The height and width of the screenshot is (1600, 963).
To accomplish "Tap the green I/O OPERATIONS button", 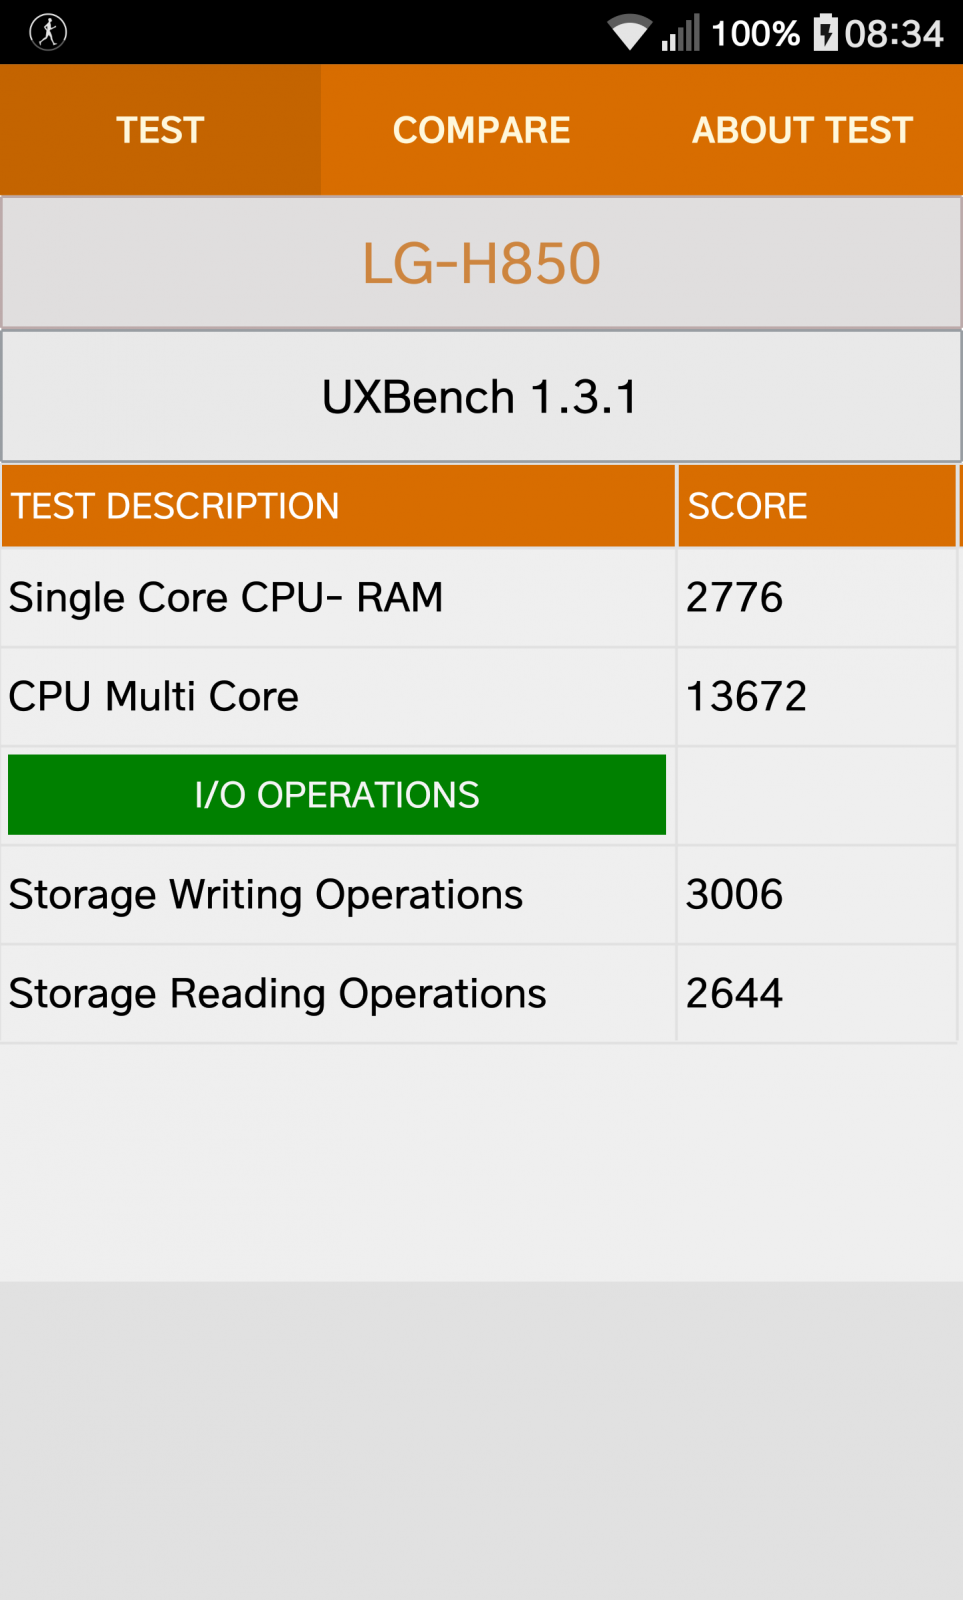I will click(x=337, y=795).
